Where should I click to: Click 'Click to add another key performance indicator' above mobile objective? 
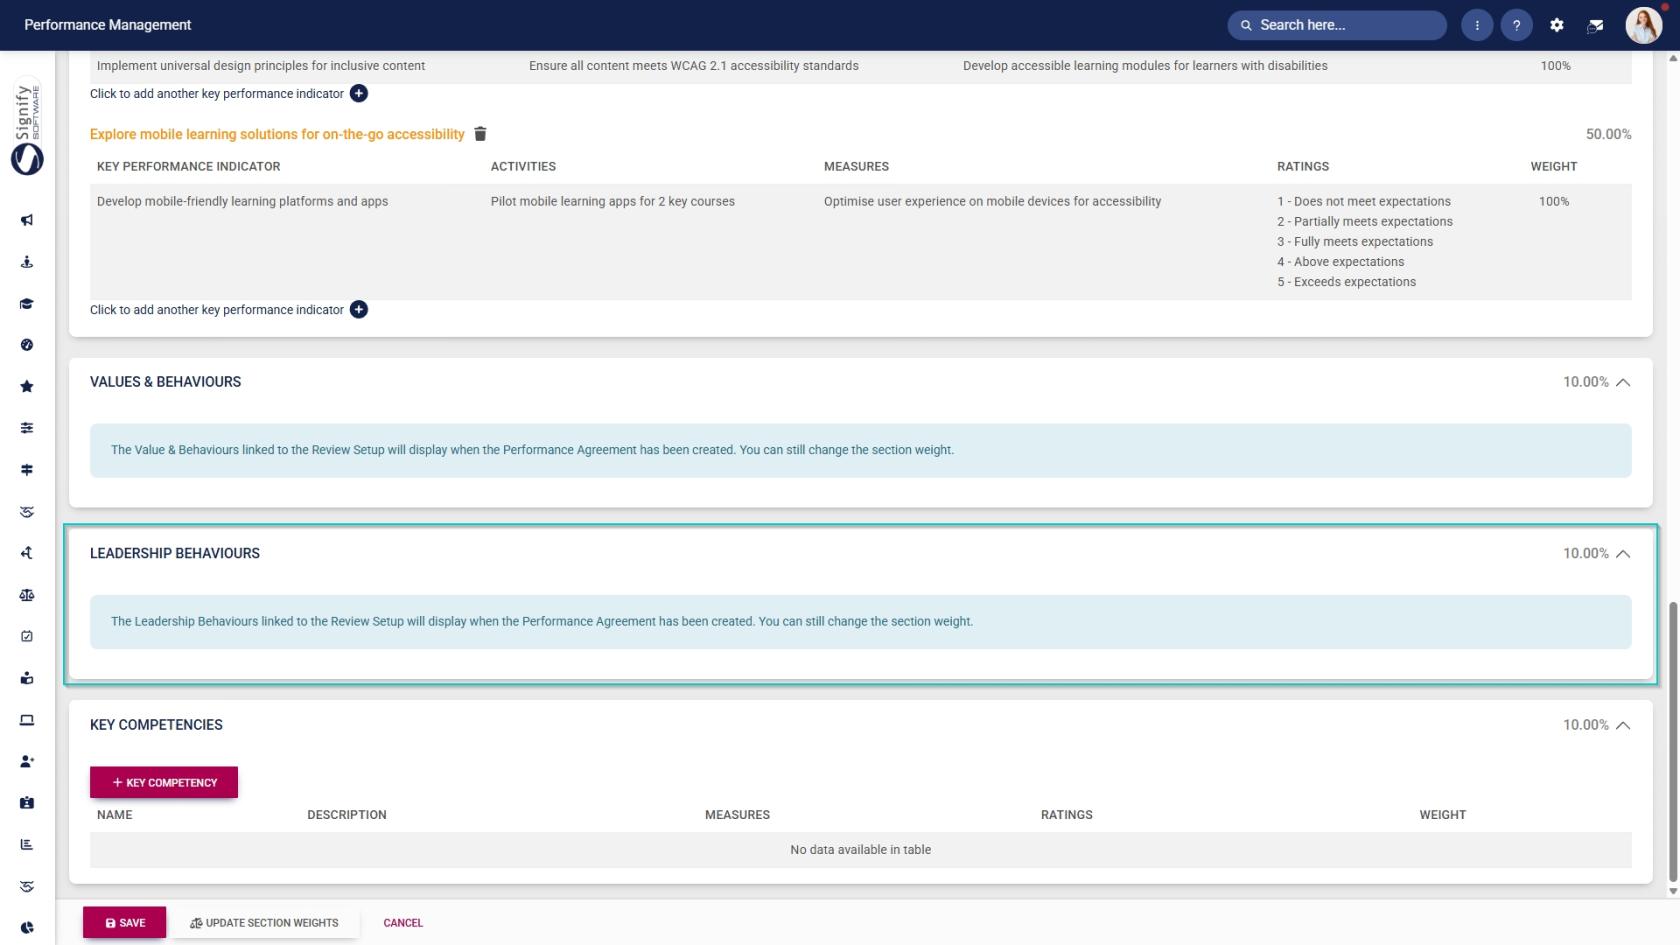pyautogui.click(x=217, y=94)
